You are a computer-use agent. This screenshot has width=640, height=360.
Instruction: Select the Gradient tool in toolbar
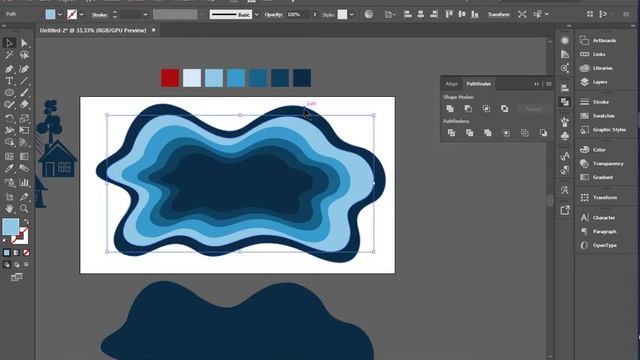click(x=24, y=156)
